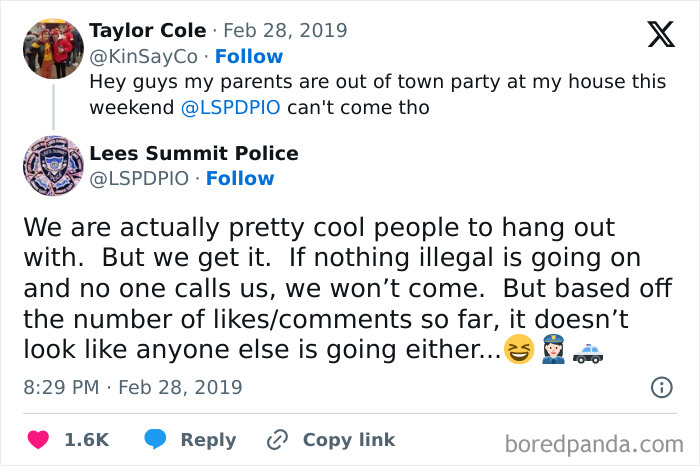Open the tweet info circle icon
The height and width of the screenshot is (466, 700).
(661, 387)
